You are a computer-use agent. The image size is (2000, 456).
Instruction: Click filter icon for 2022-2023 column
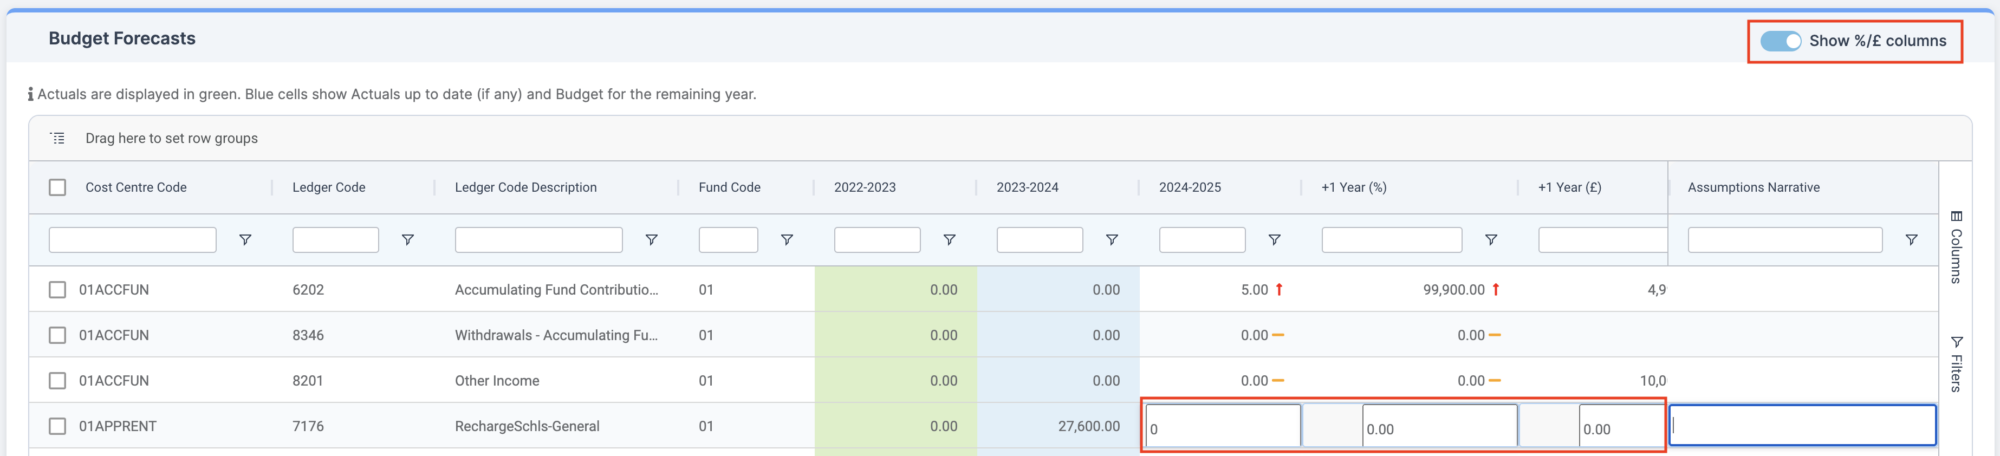pos(950,240)
